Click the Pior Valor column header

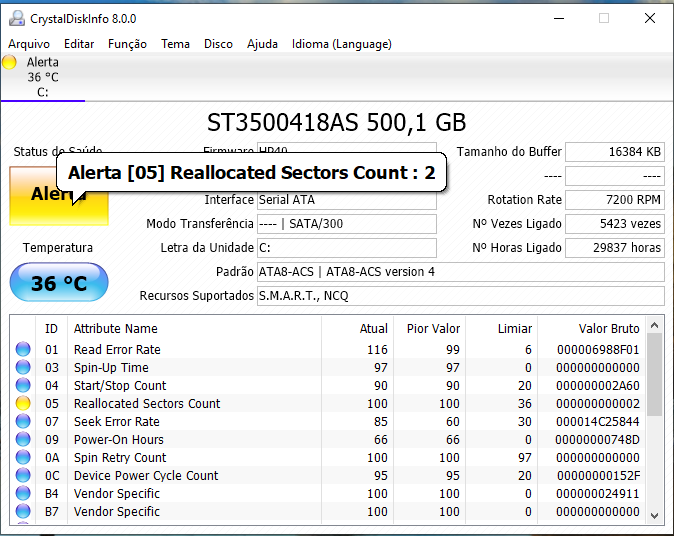(x=429, y=329)
